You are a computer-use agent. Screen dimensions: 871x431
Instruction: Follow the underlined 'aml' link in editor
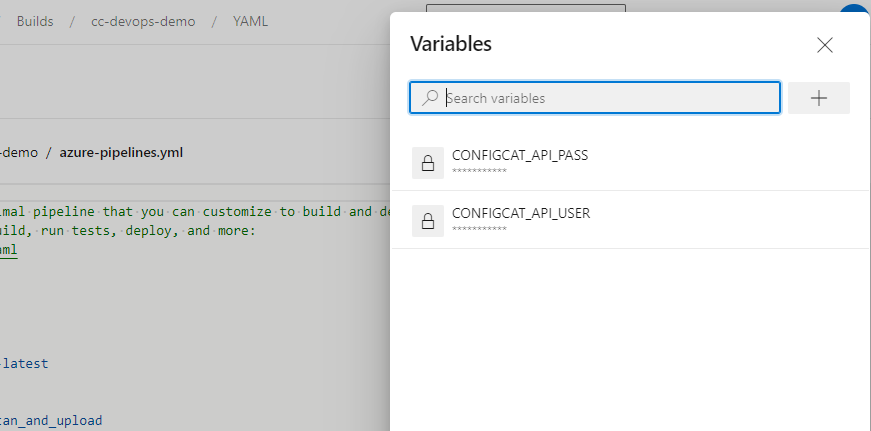pos(8,250)
